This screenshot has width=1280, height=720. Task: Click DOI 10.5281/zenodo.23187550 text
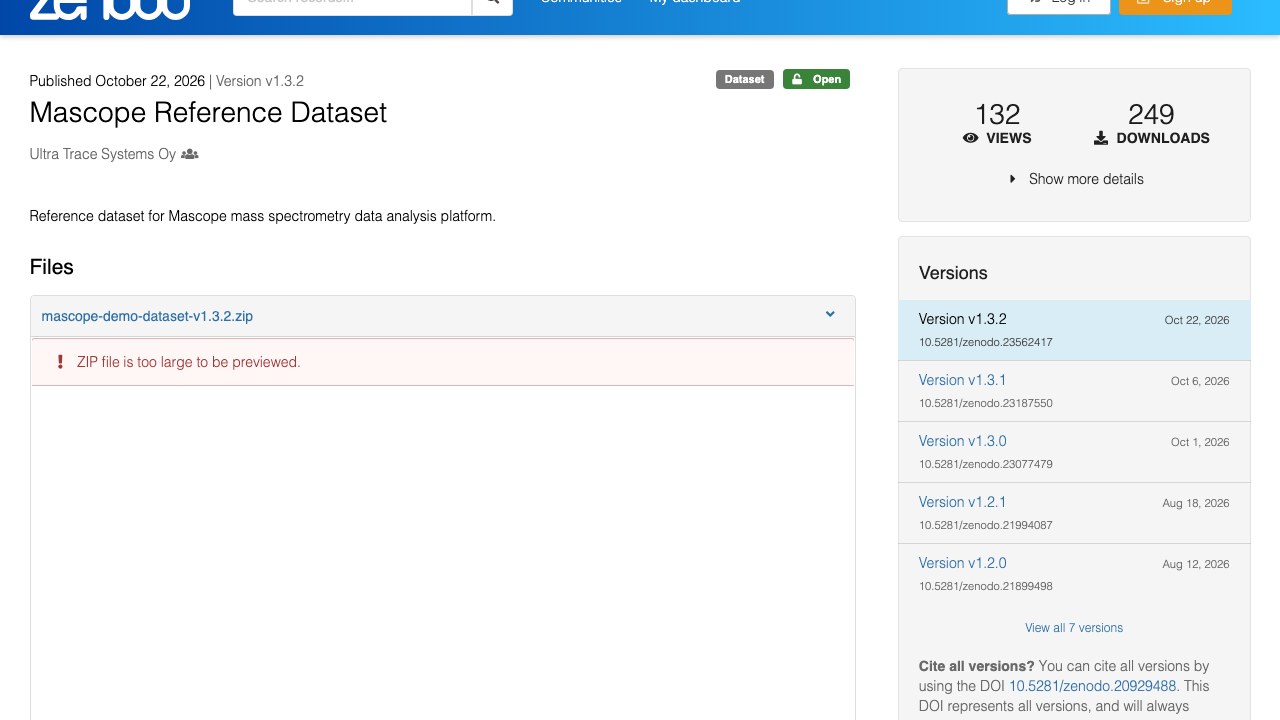[986, 403]
